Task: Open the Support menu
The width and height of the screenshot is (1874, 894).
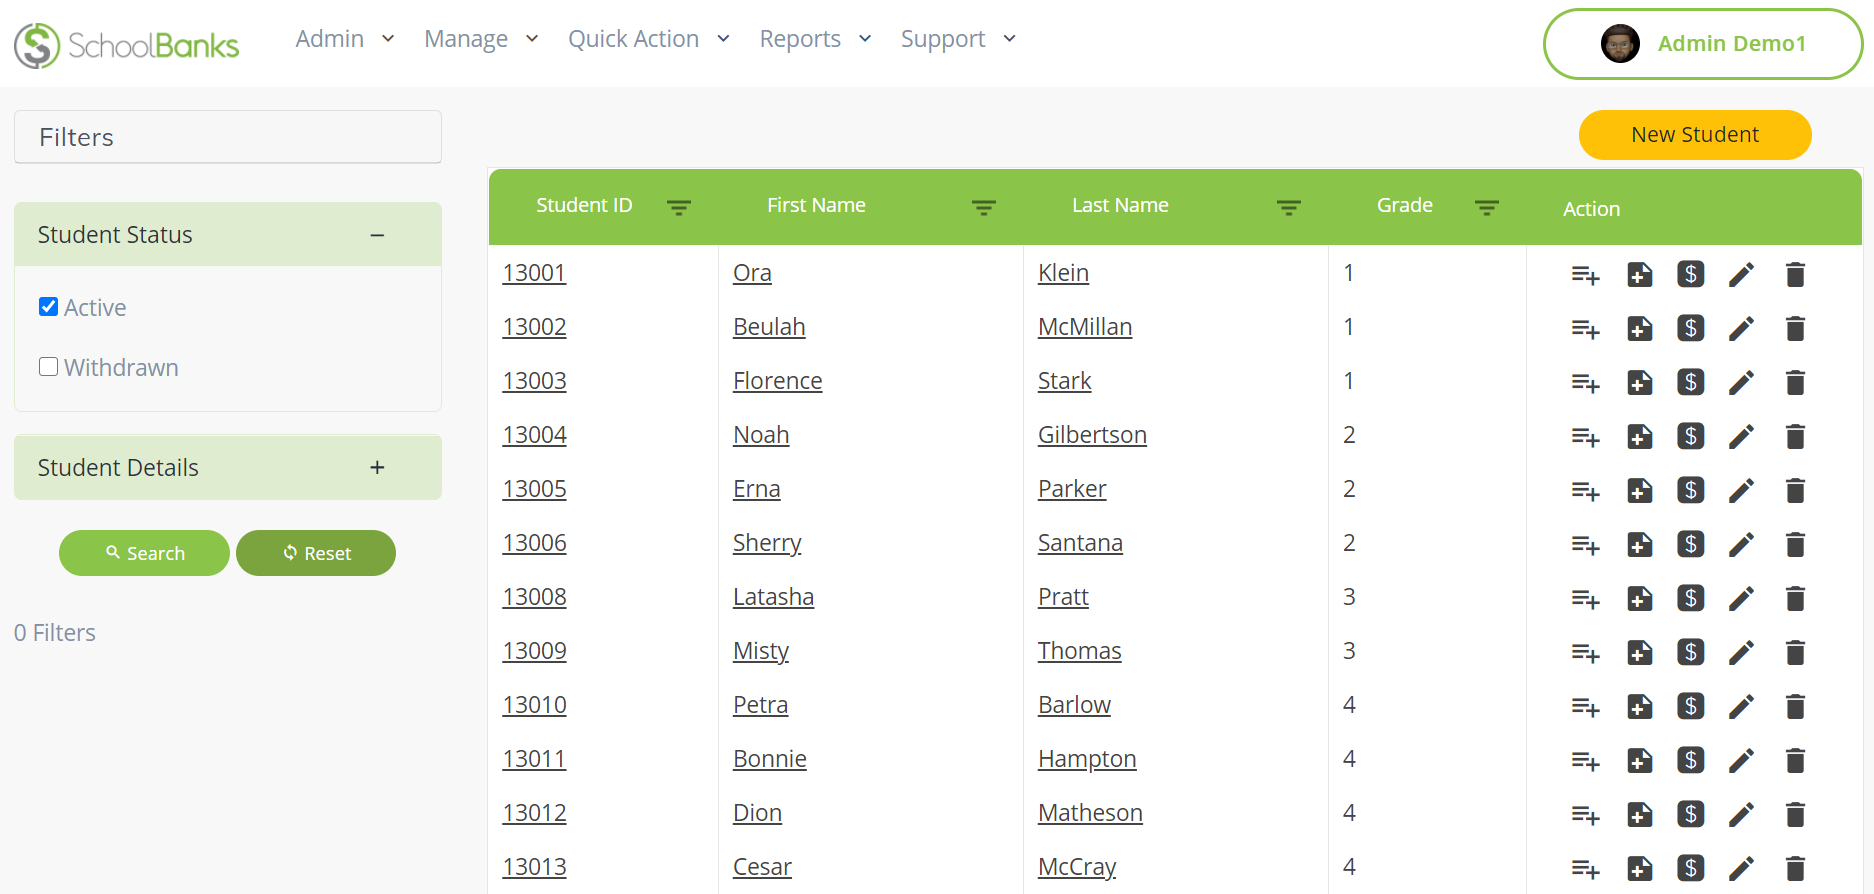Action: [958, 39]
